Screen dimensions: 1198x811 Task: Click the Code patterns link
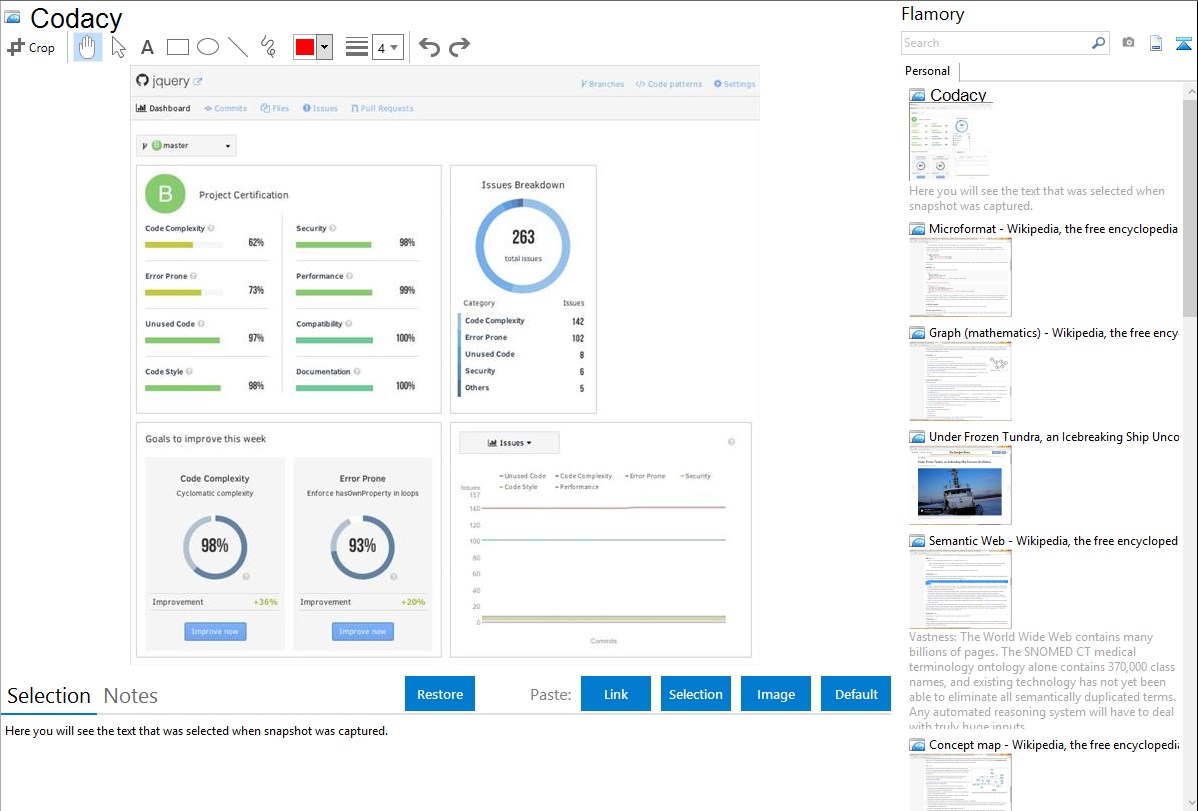coord(669,84)
